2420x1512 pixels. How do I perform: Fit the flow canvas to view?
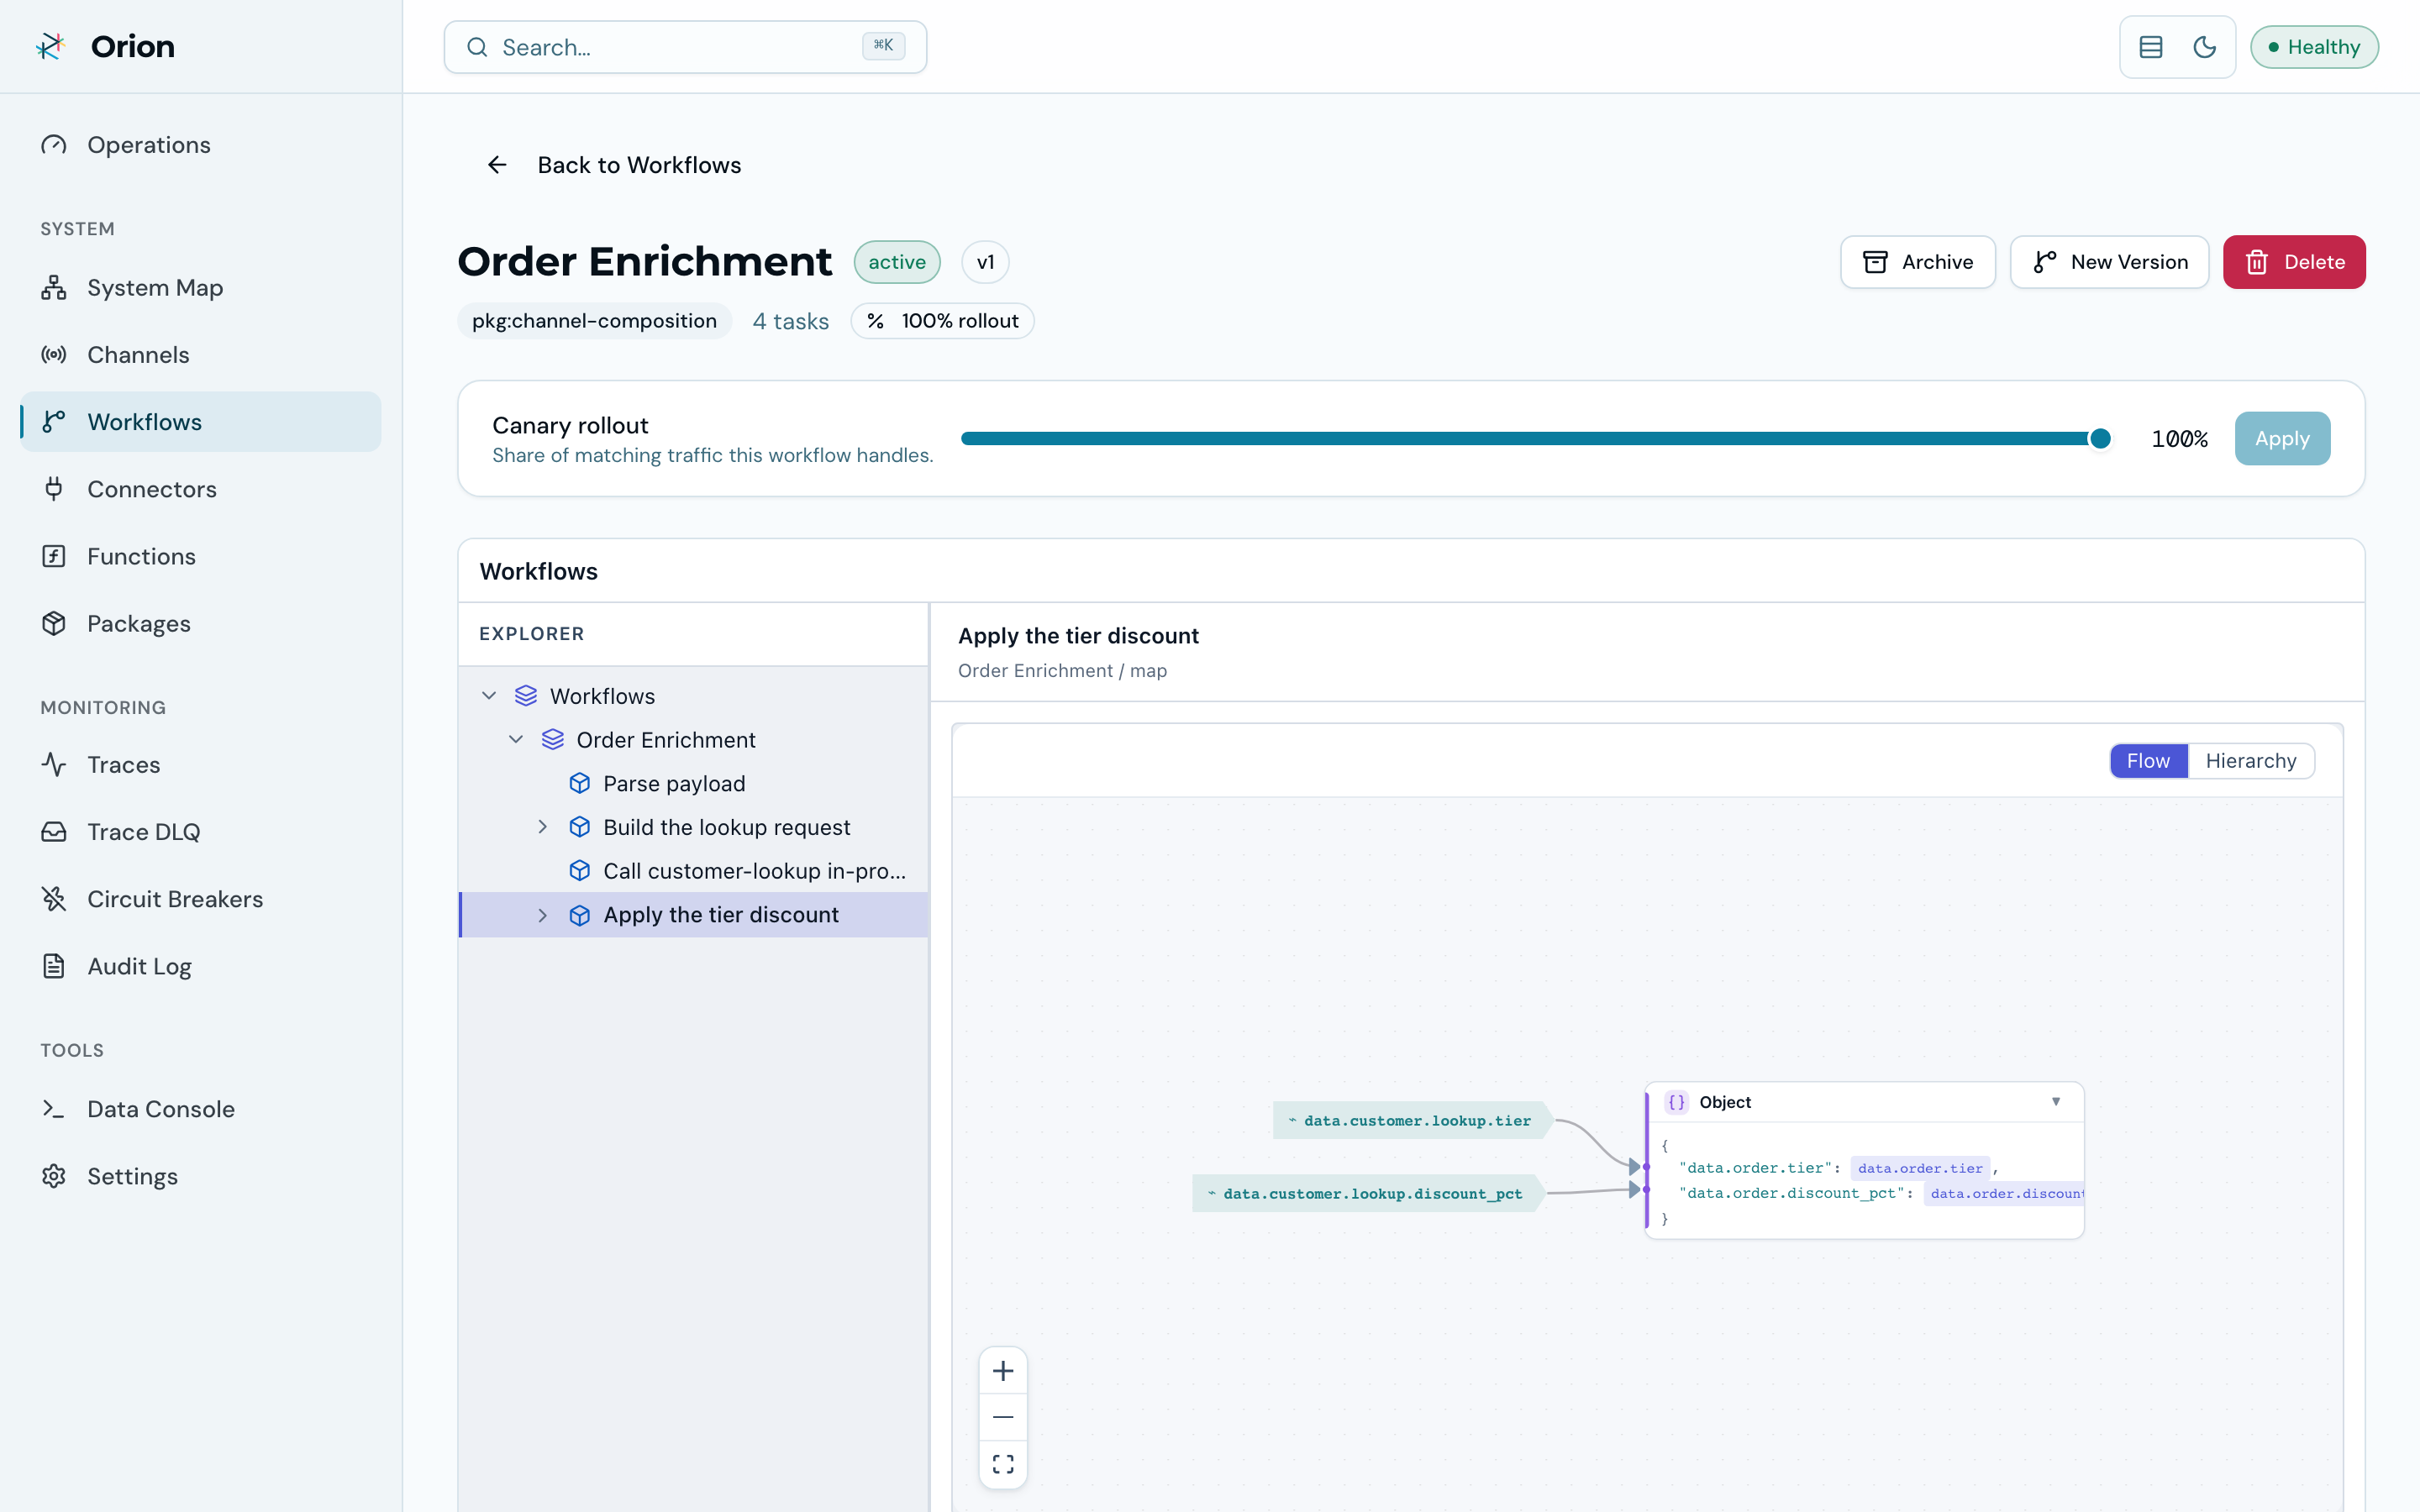pos(1003,1464)
